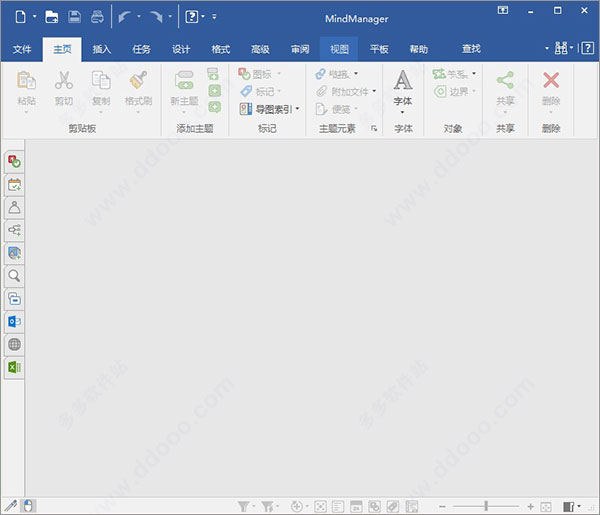Screen dimensions: 600x515
Task: Click the 剪切 (Cut) scissors icon
Action: click(x=64, y=80)
